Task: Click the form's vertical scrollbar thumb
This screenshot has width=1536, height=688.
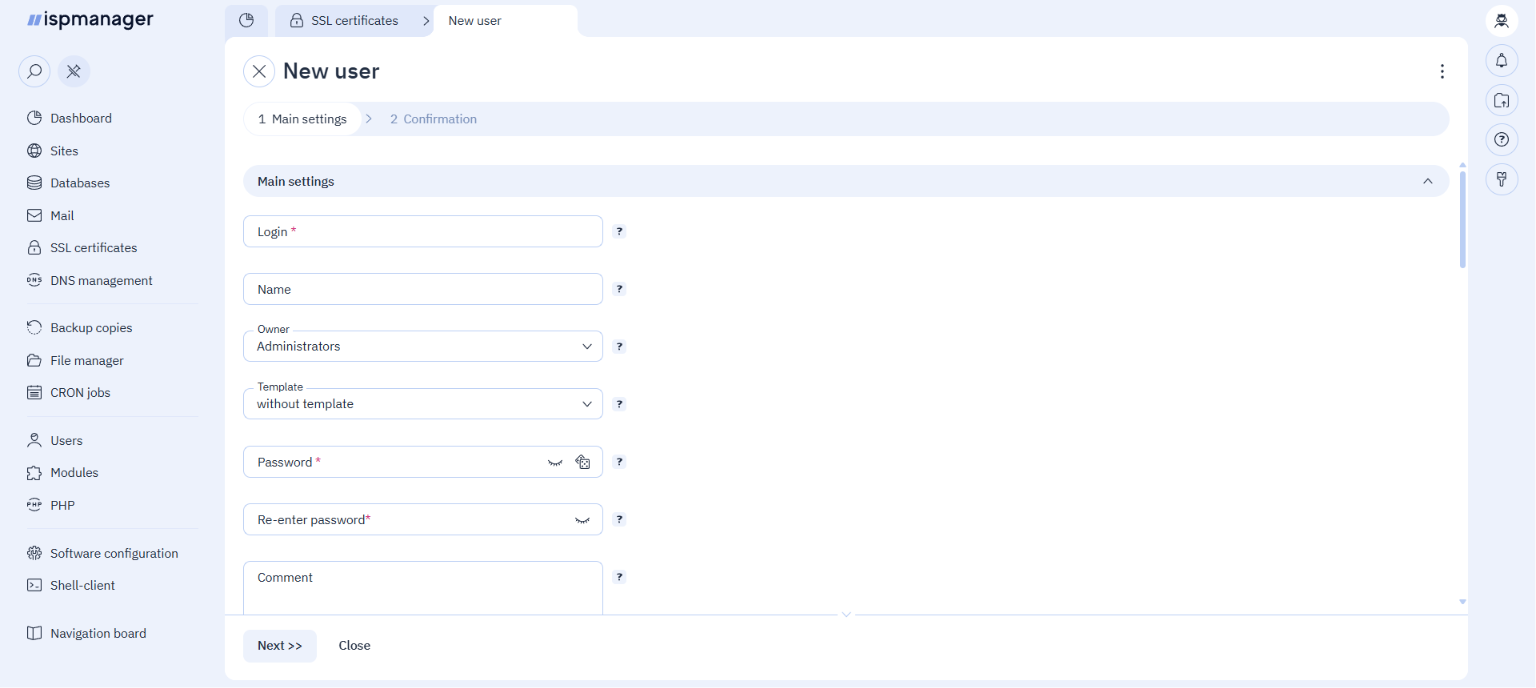Action: (x=1463, y=220)
